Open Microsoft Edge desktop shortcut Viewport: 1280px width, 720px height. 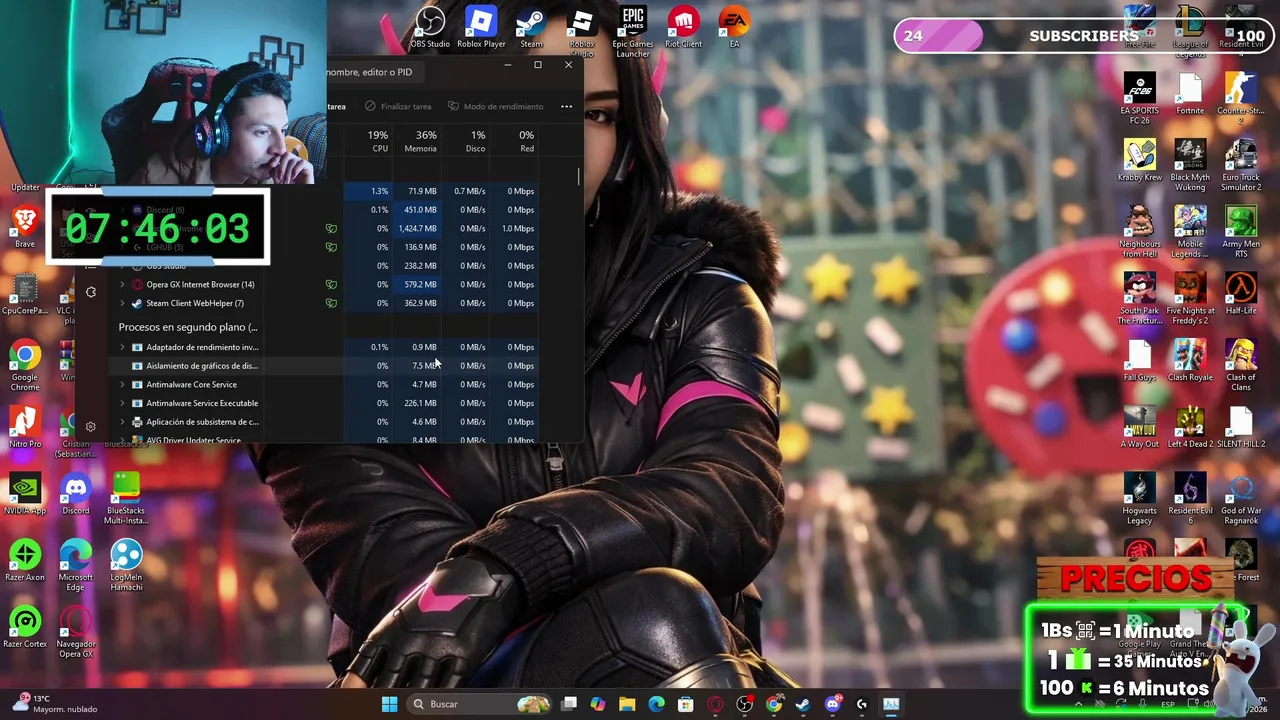pos(76,566)
